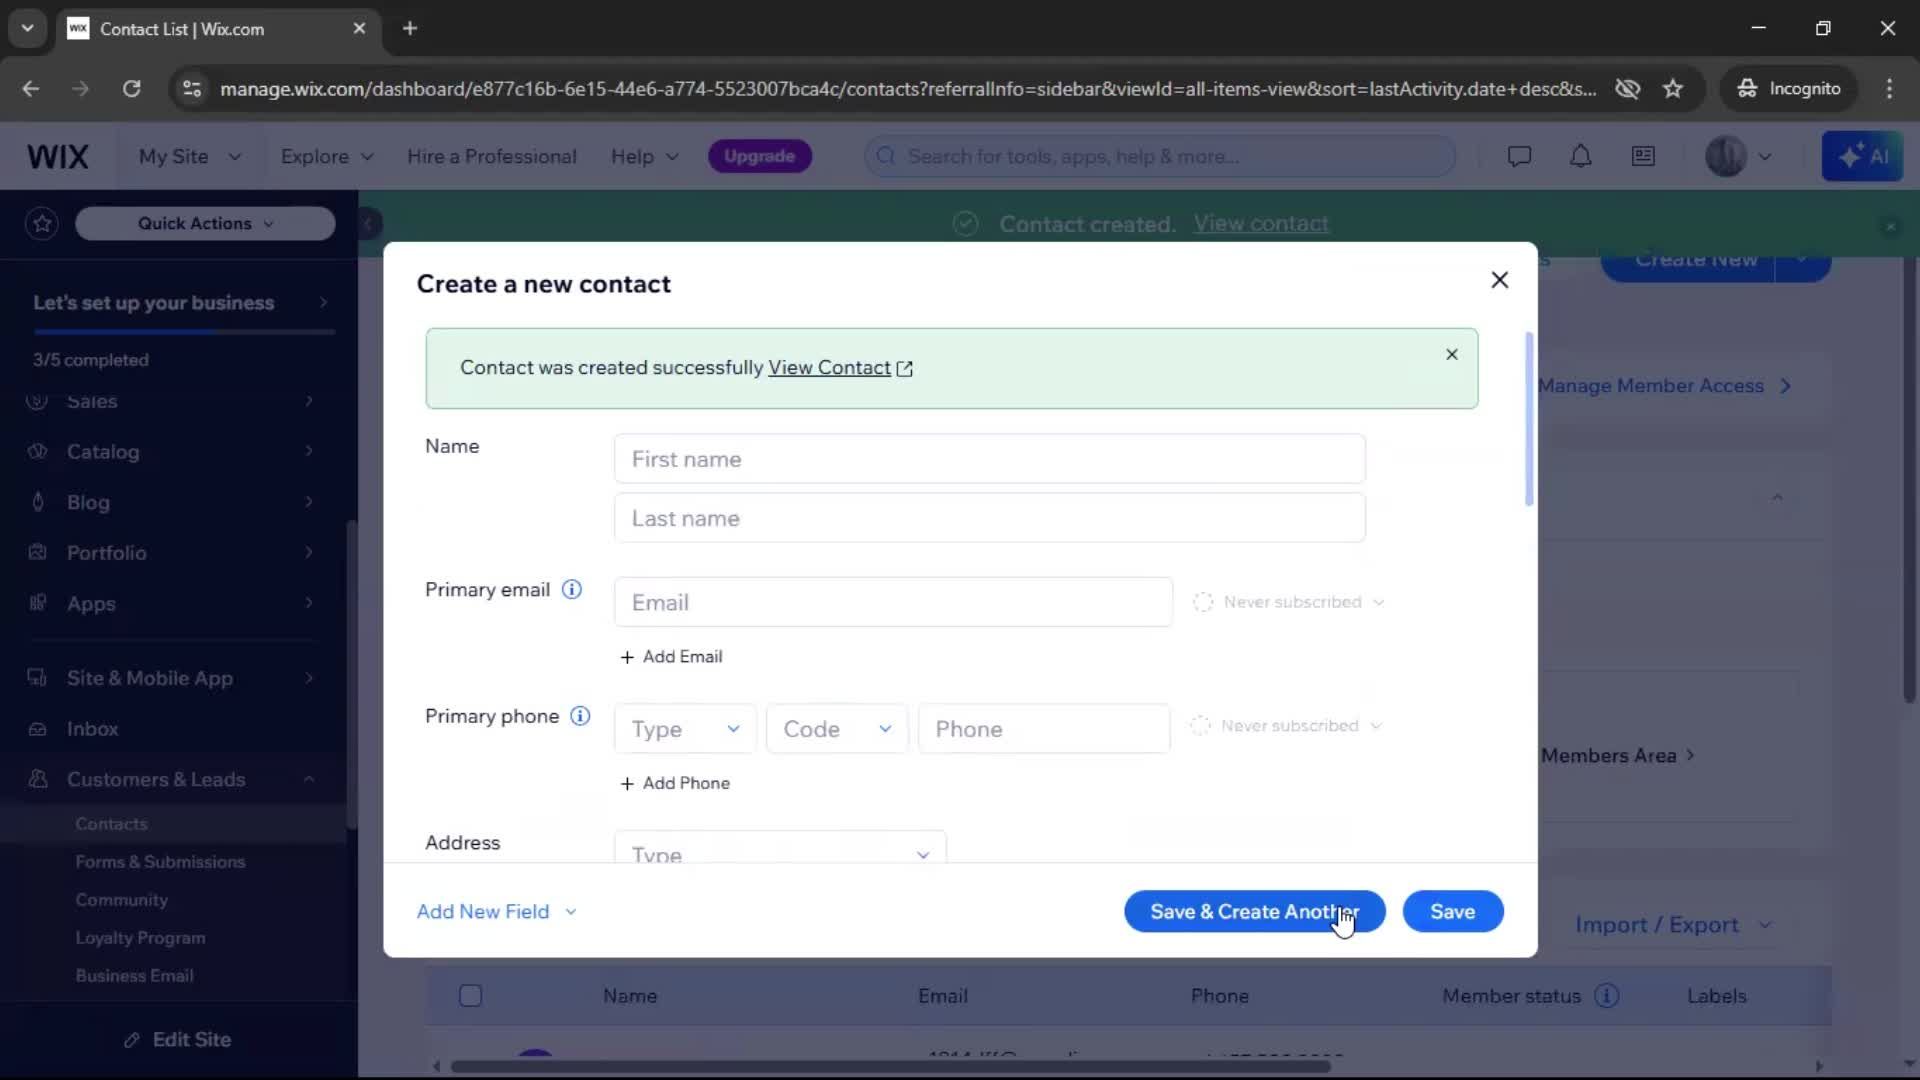The width and height of the screenshot is (1920, 1080).
Task: Click View contact link in green banner
Action: click(x=1261, y=224)
